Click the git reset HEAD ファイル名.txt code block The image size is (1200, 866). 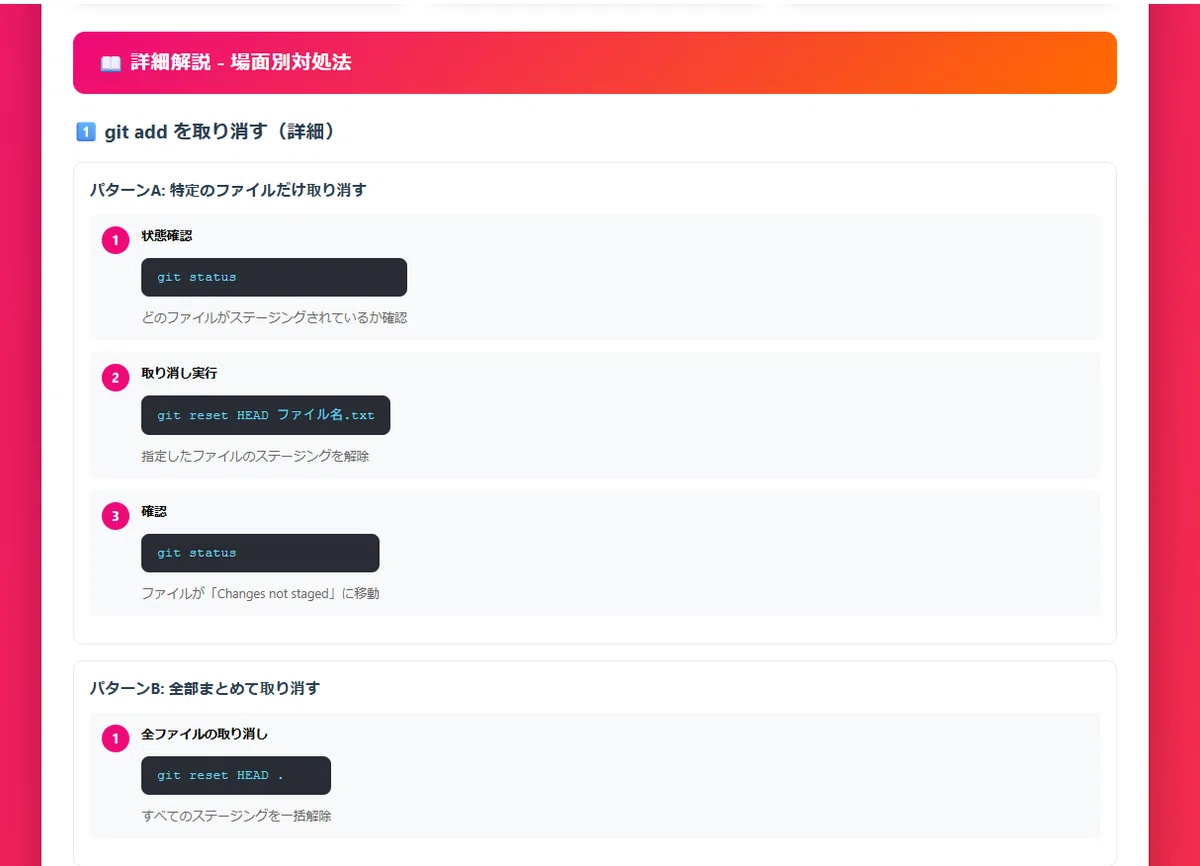(x=266, y=415)
